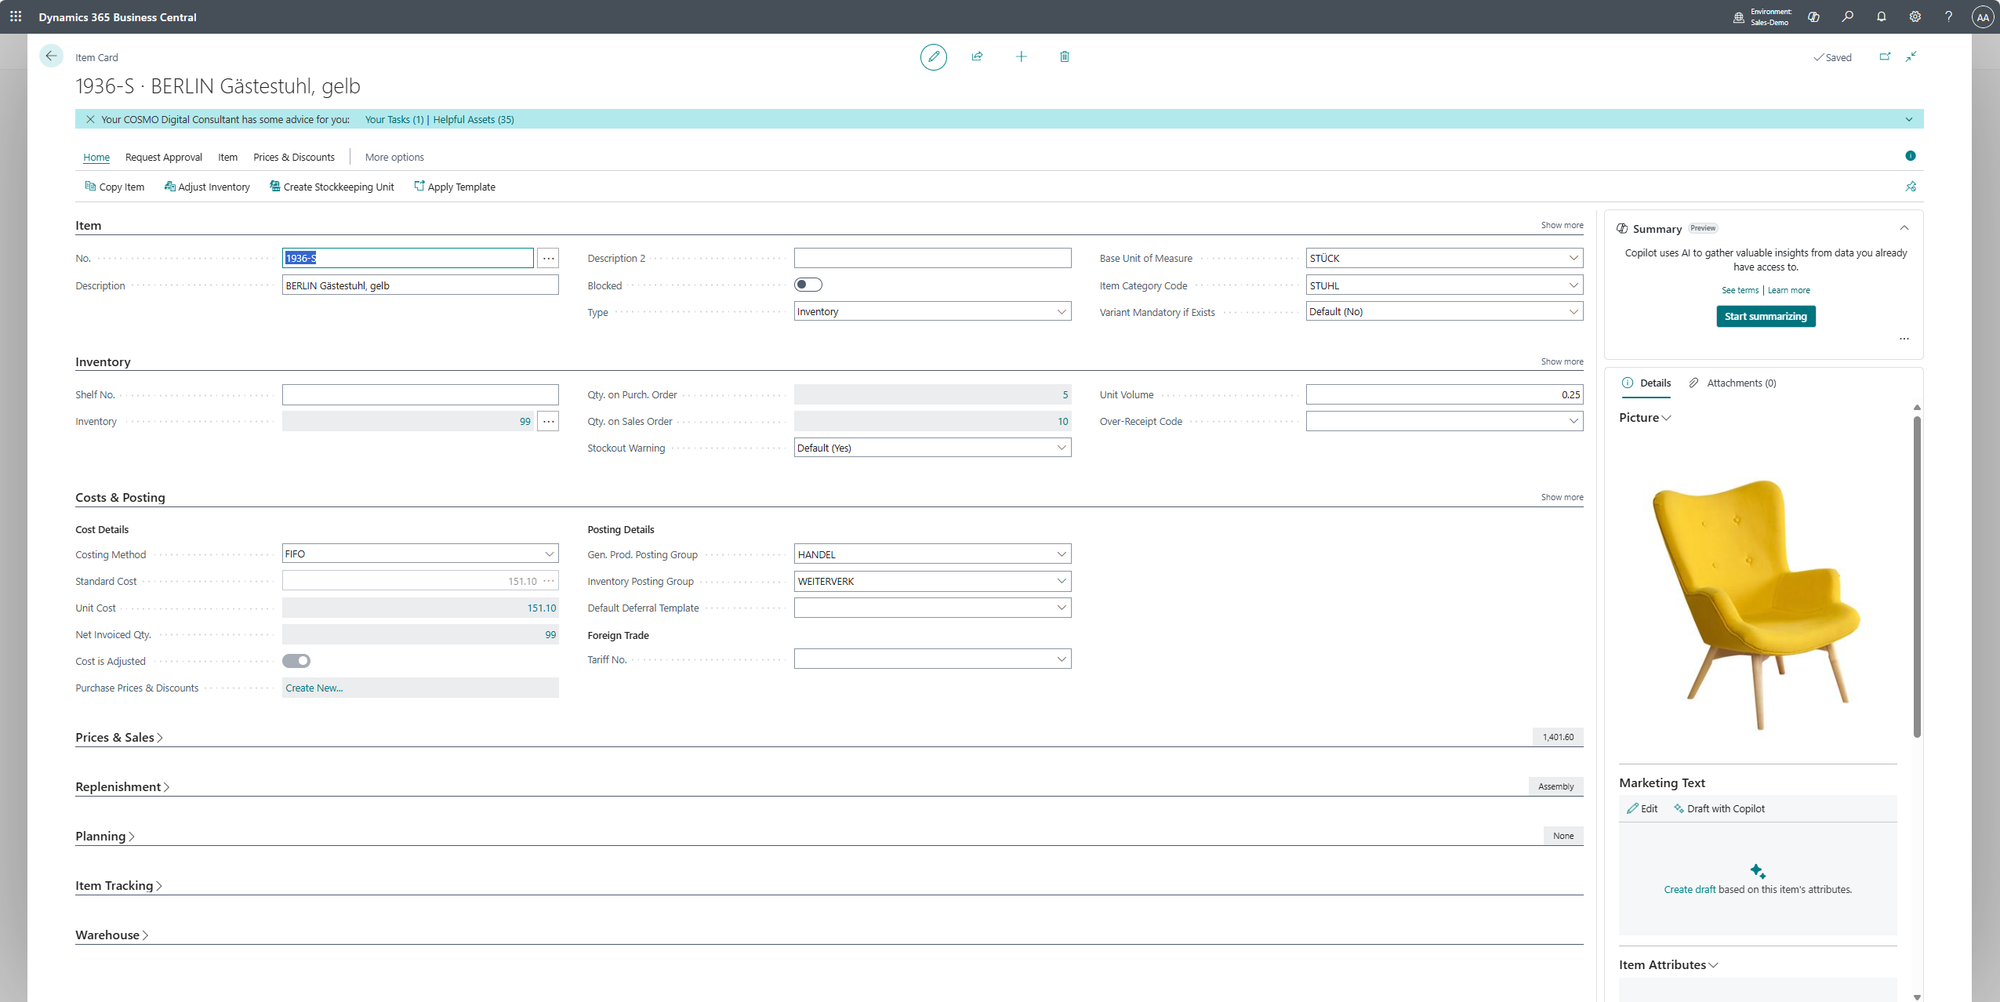Open the app launcher grid icon
This screenshot has height=1002, width=2000.
coord(16,17)
